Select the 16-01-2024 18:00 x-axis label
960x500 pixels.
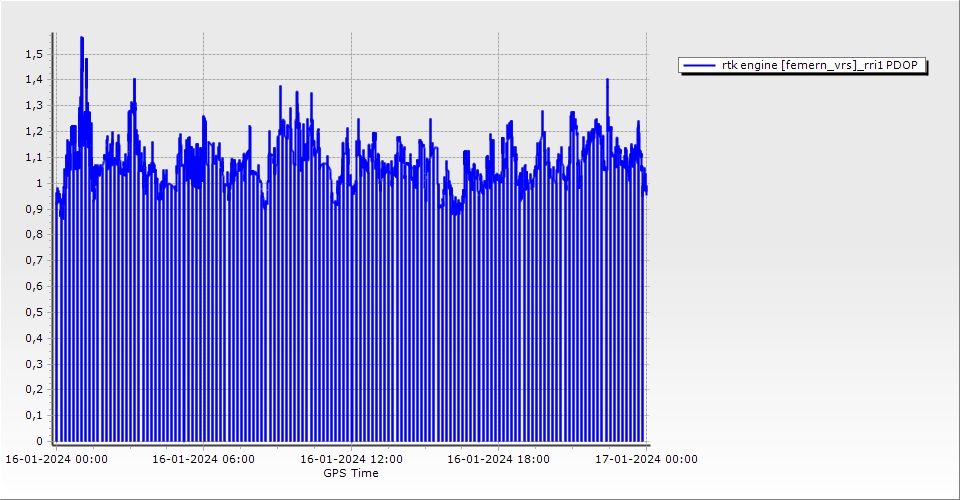[498, 459]
